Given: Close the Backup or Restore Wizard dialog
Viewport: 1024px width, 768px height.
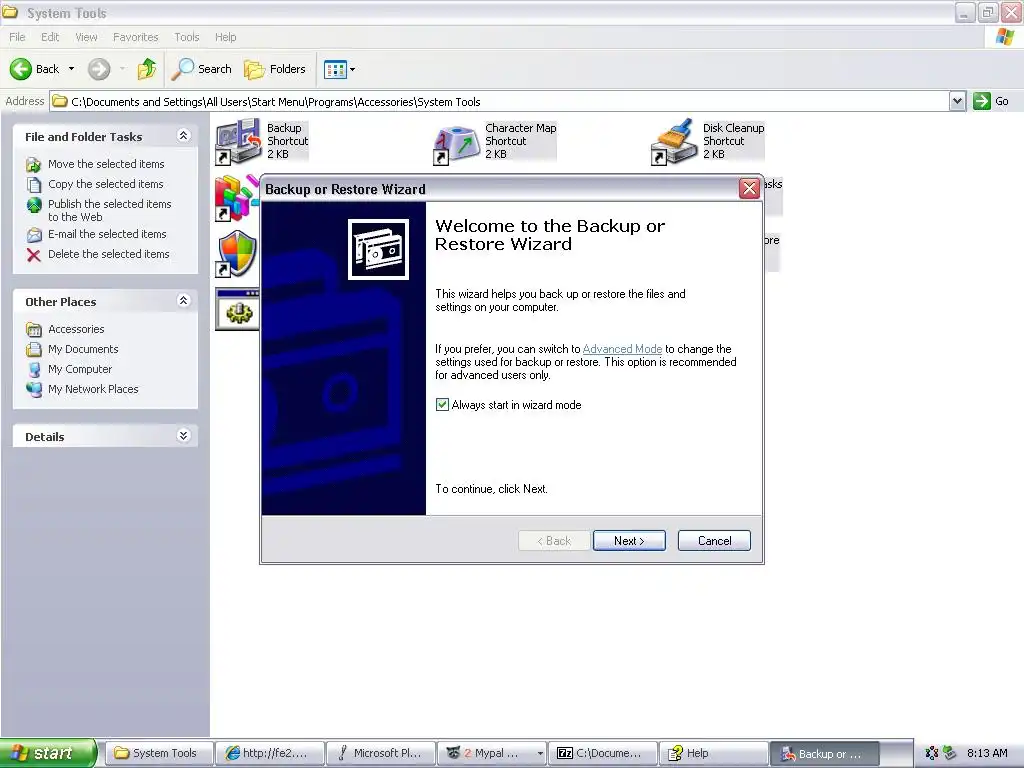Looking at the screenshot, I should 749,189.
